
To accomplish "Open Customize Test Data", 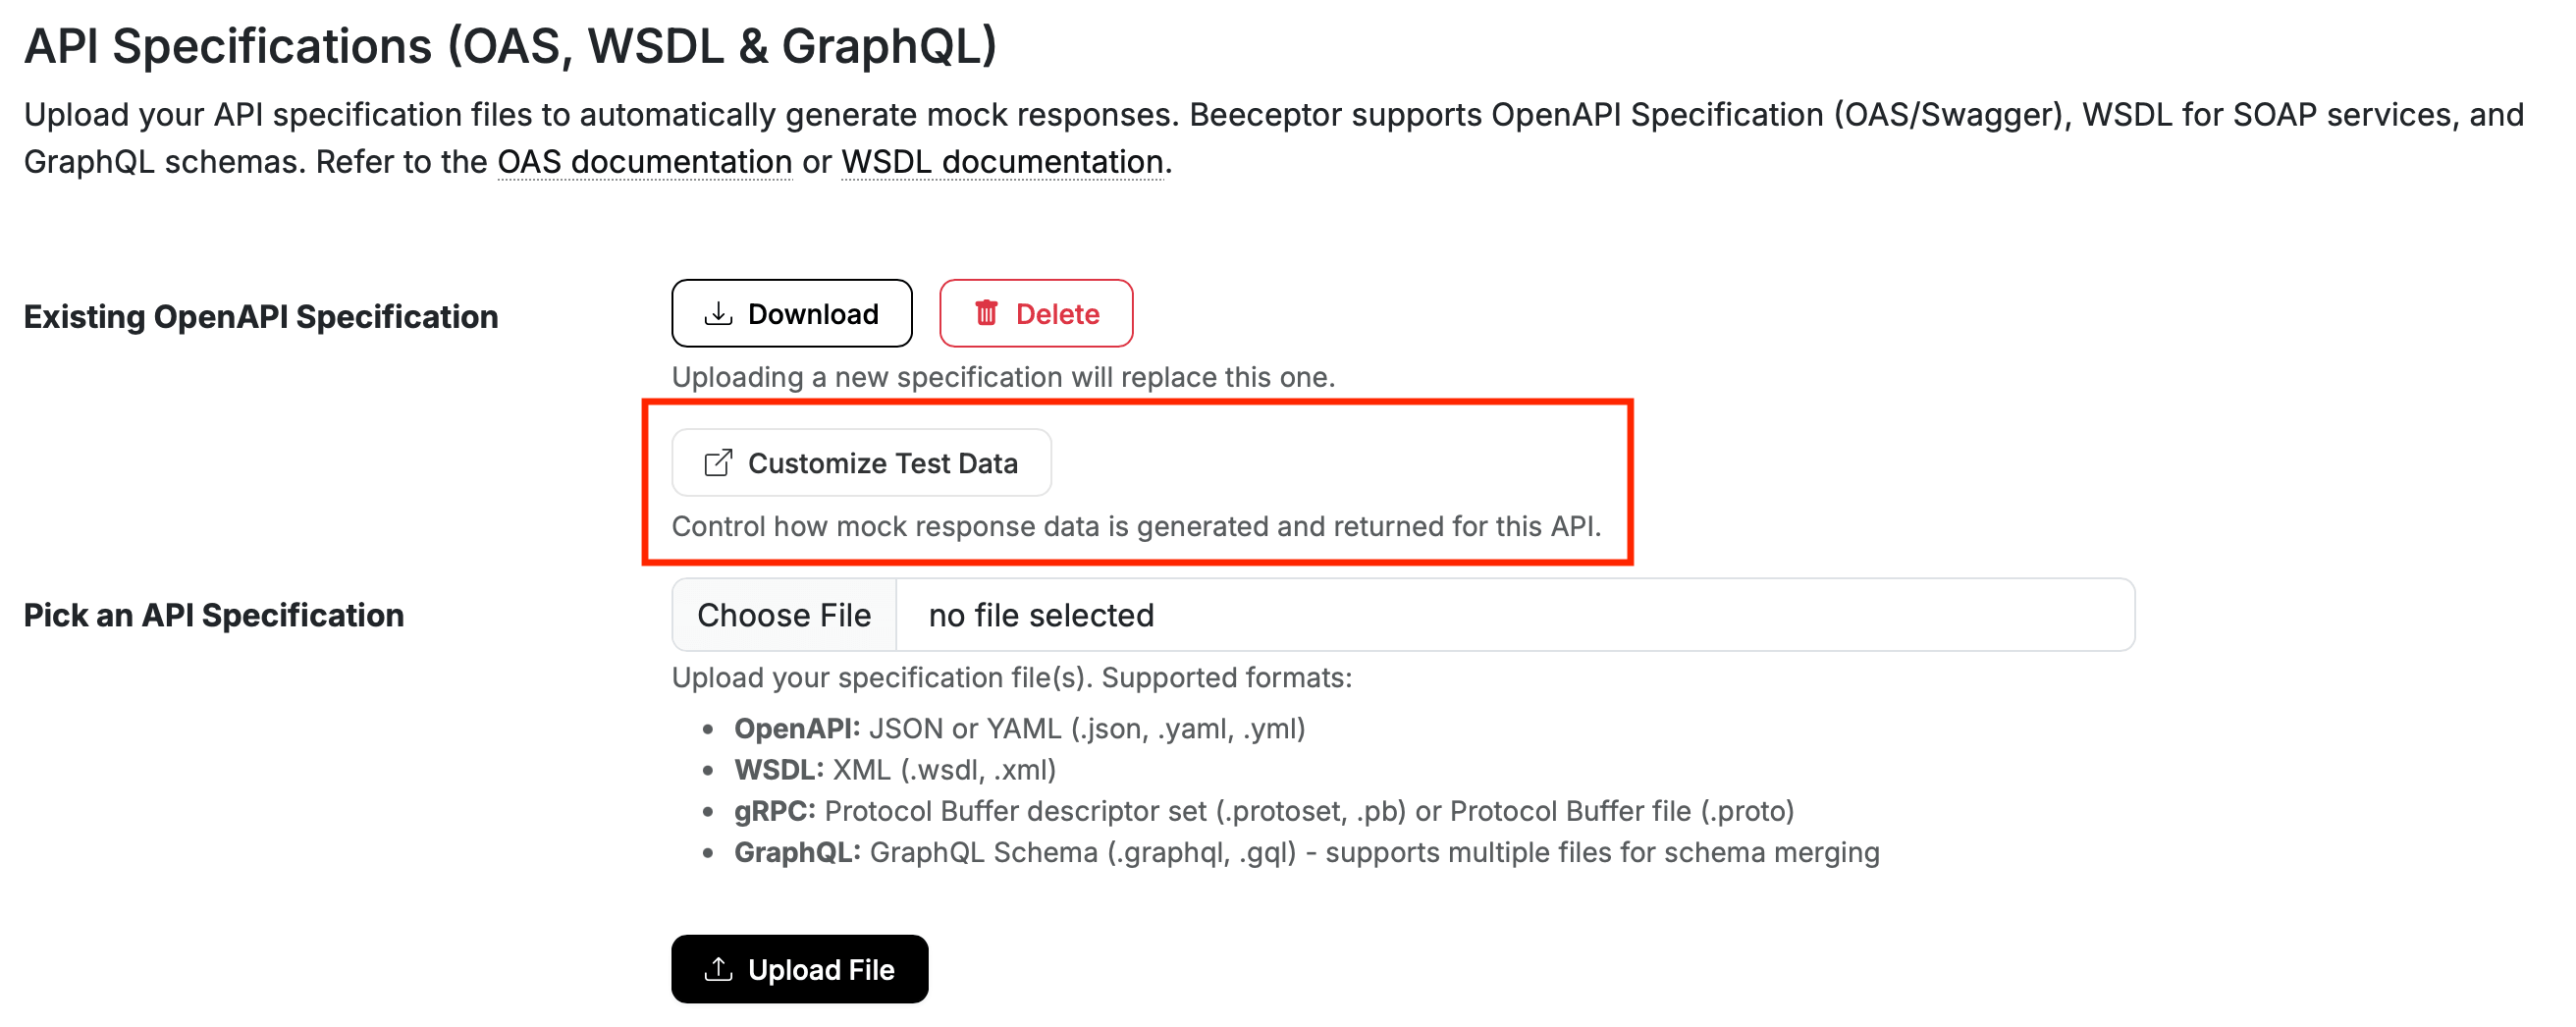I will 861,462.
